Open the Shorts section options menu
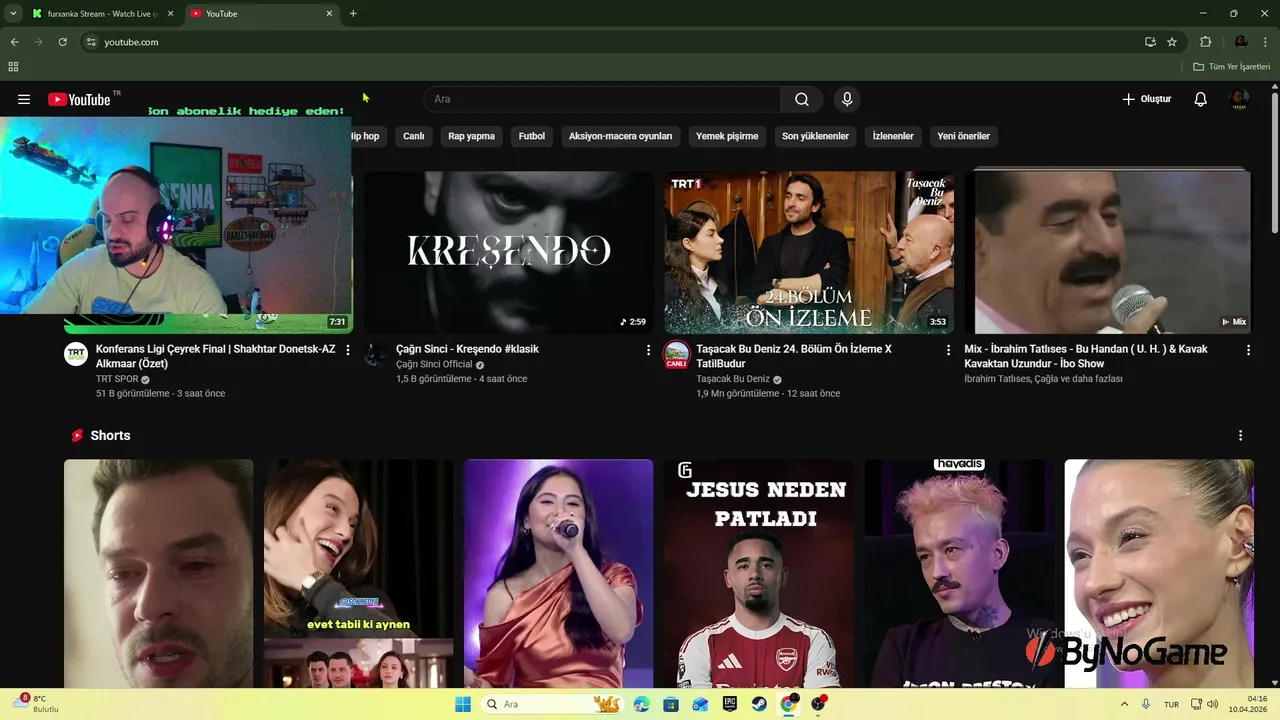Image resolution: width=1280 pixels, height=720 pixels. (1240, 436)
